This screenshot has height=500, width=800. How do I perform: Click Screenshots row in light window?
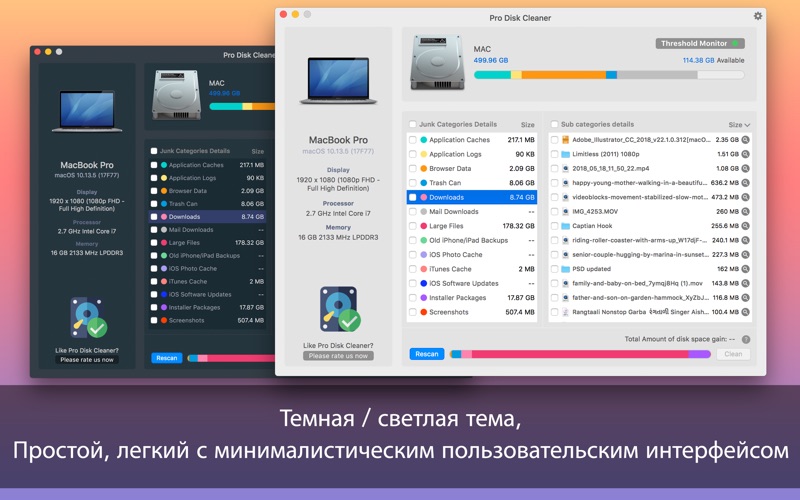pos(472,312)
